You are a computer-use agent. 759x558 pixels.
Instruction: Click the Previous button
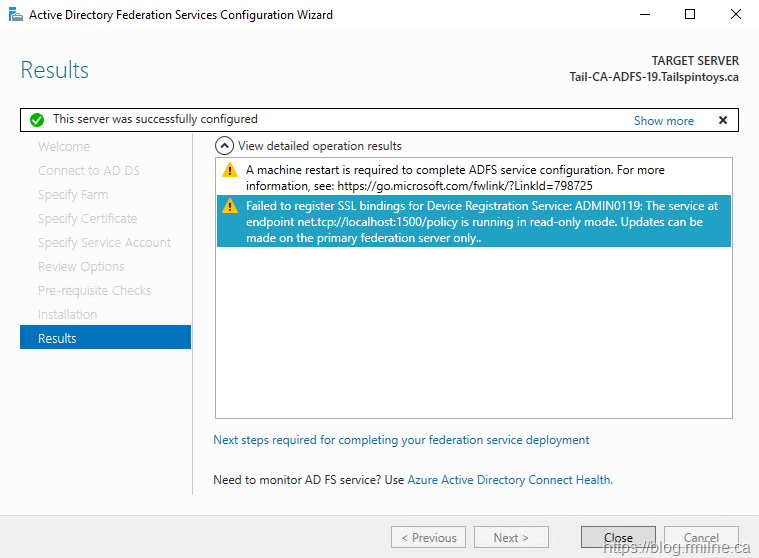point(428,537)
